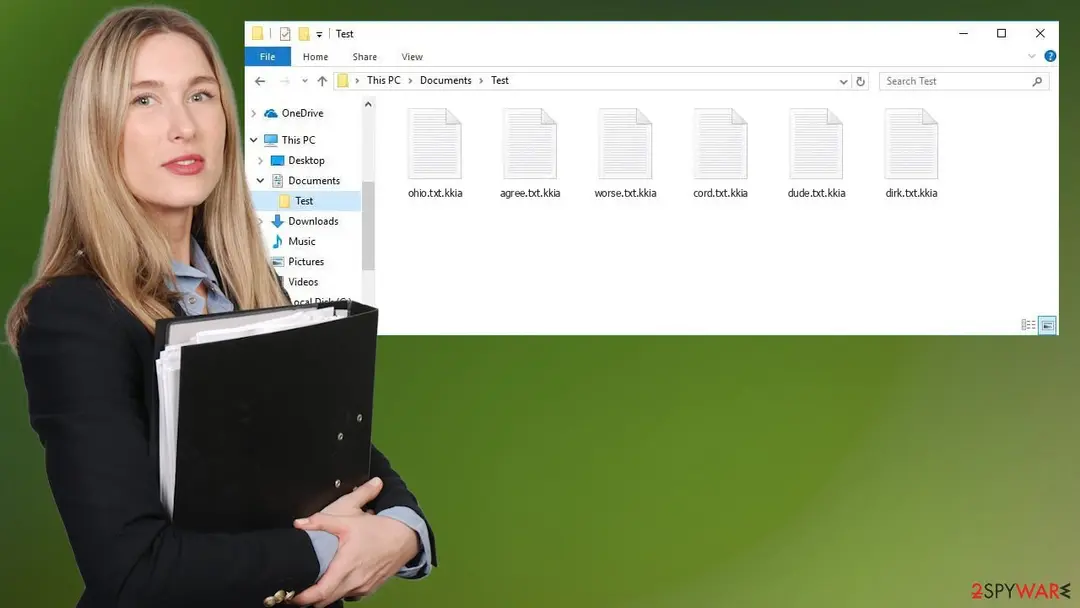Click the Back navigation arrow
The height and width of the screenshot is (608, 1080).
pos(260,81)
